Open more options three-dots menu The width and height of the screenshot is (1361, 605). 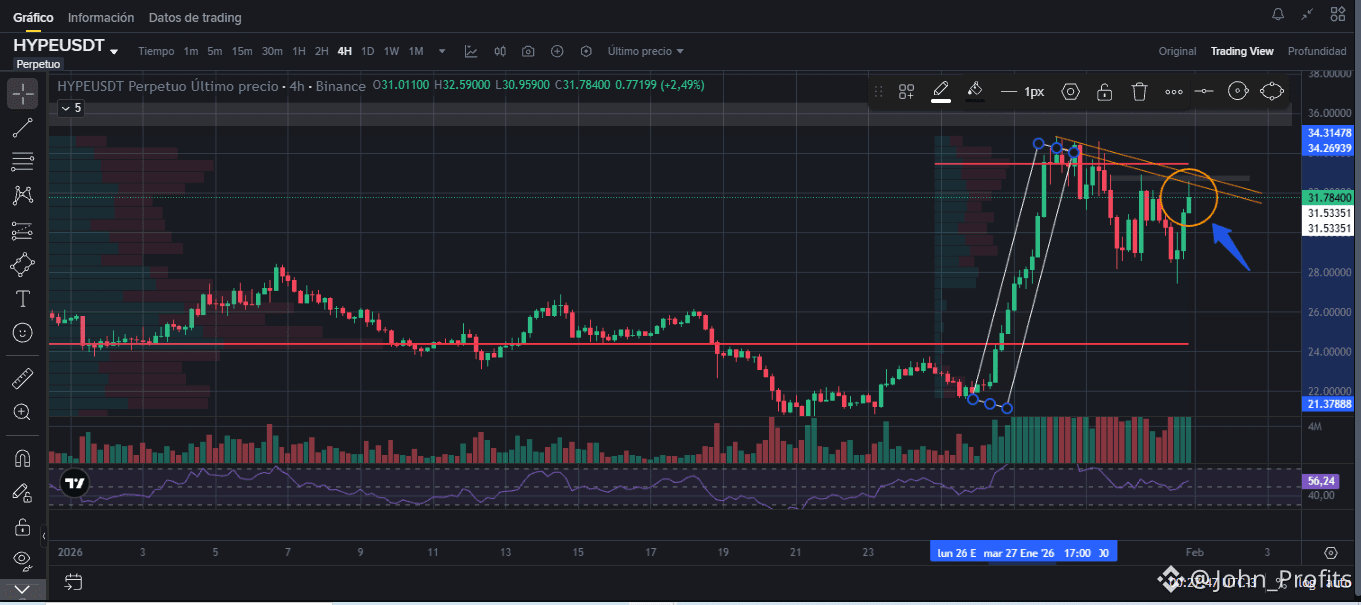(x=1174, y=91)
